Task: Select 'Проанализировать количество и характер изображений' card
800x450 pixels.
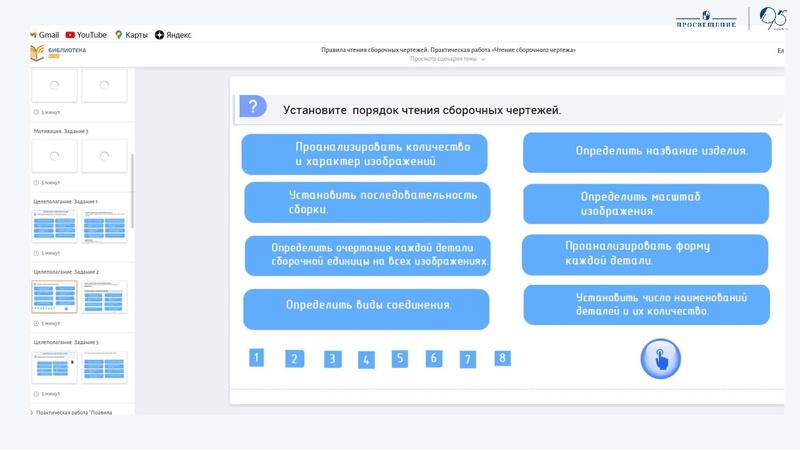Action: (x=364, y=154)
